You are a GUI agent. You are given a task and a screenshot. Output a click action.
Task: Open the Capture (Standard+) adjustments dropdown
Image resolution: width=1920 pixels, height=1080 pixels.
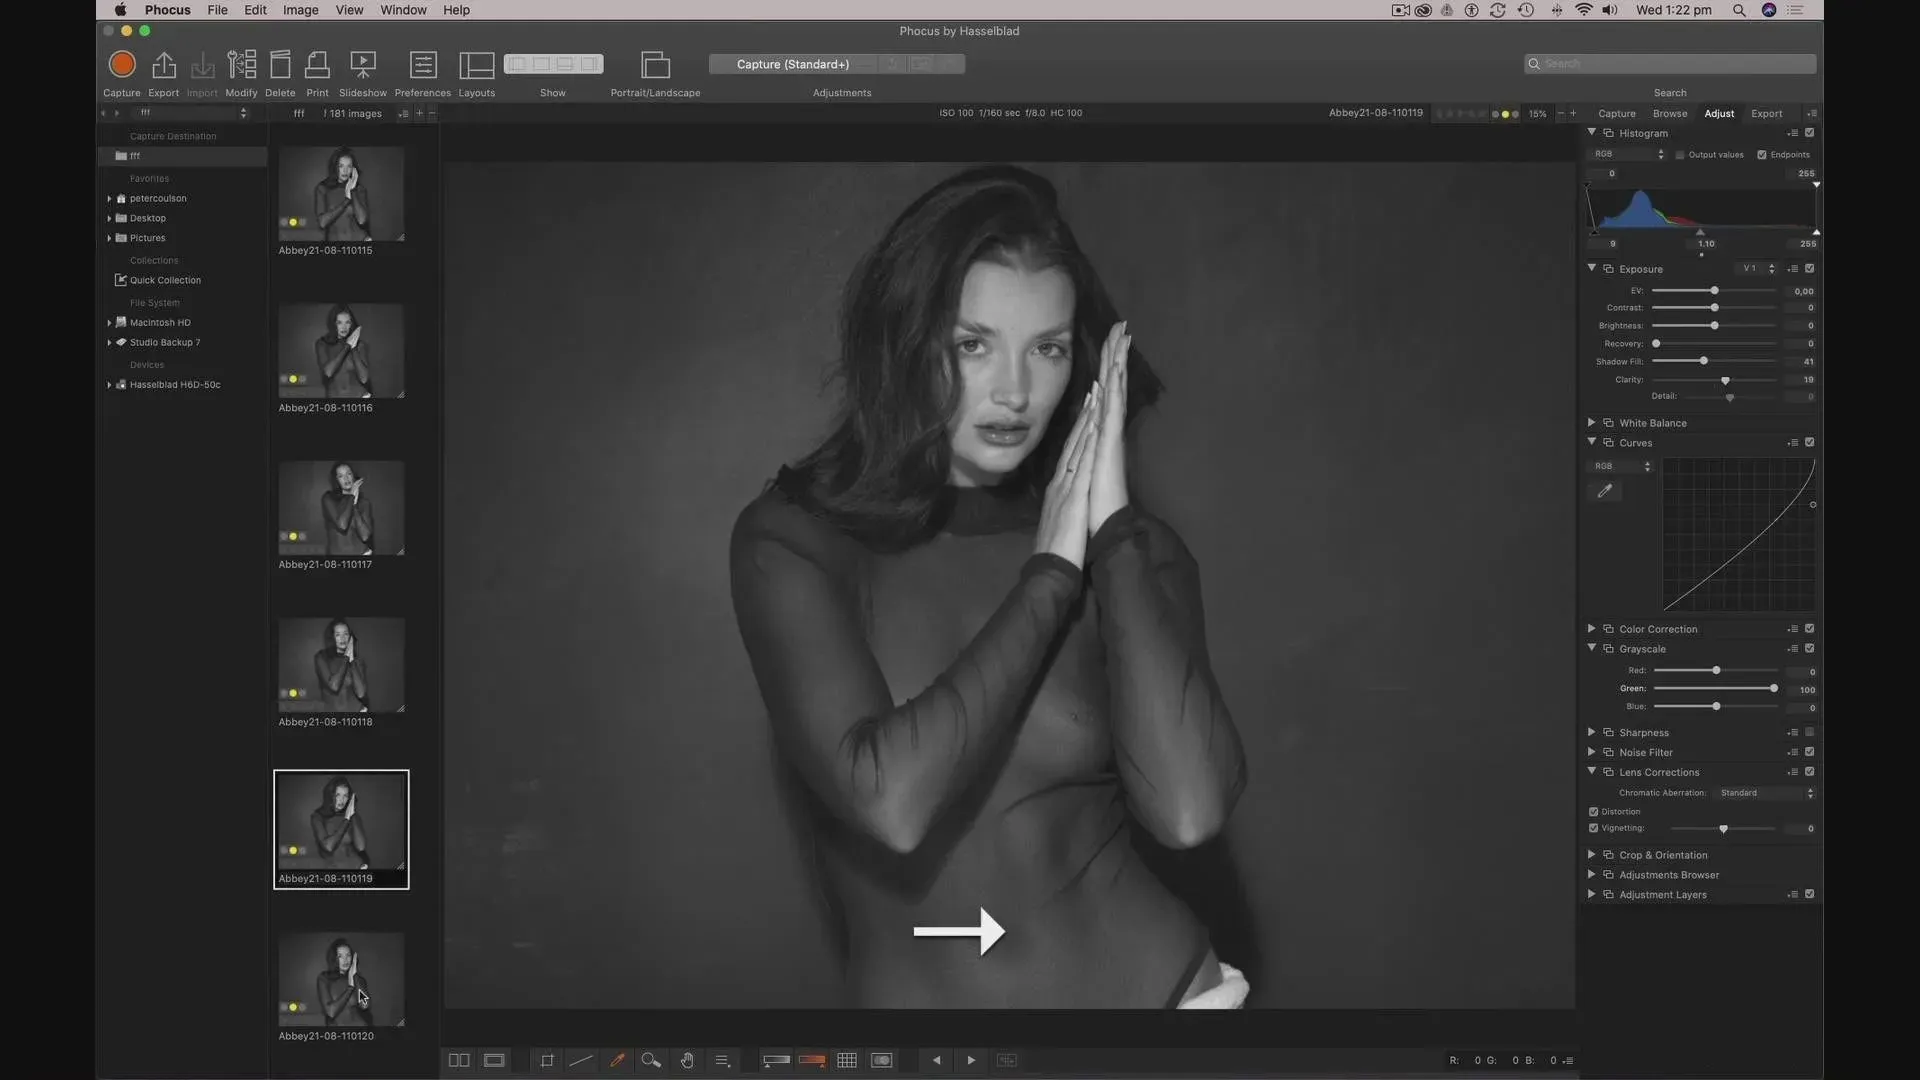tap(792, 64)
